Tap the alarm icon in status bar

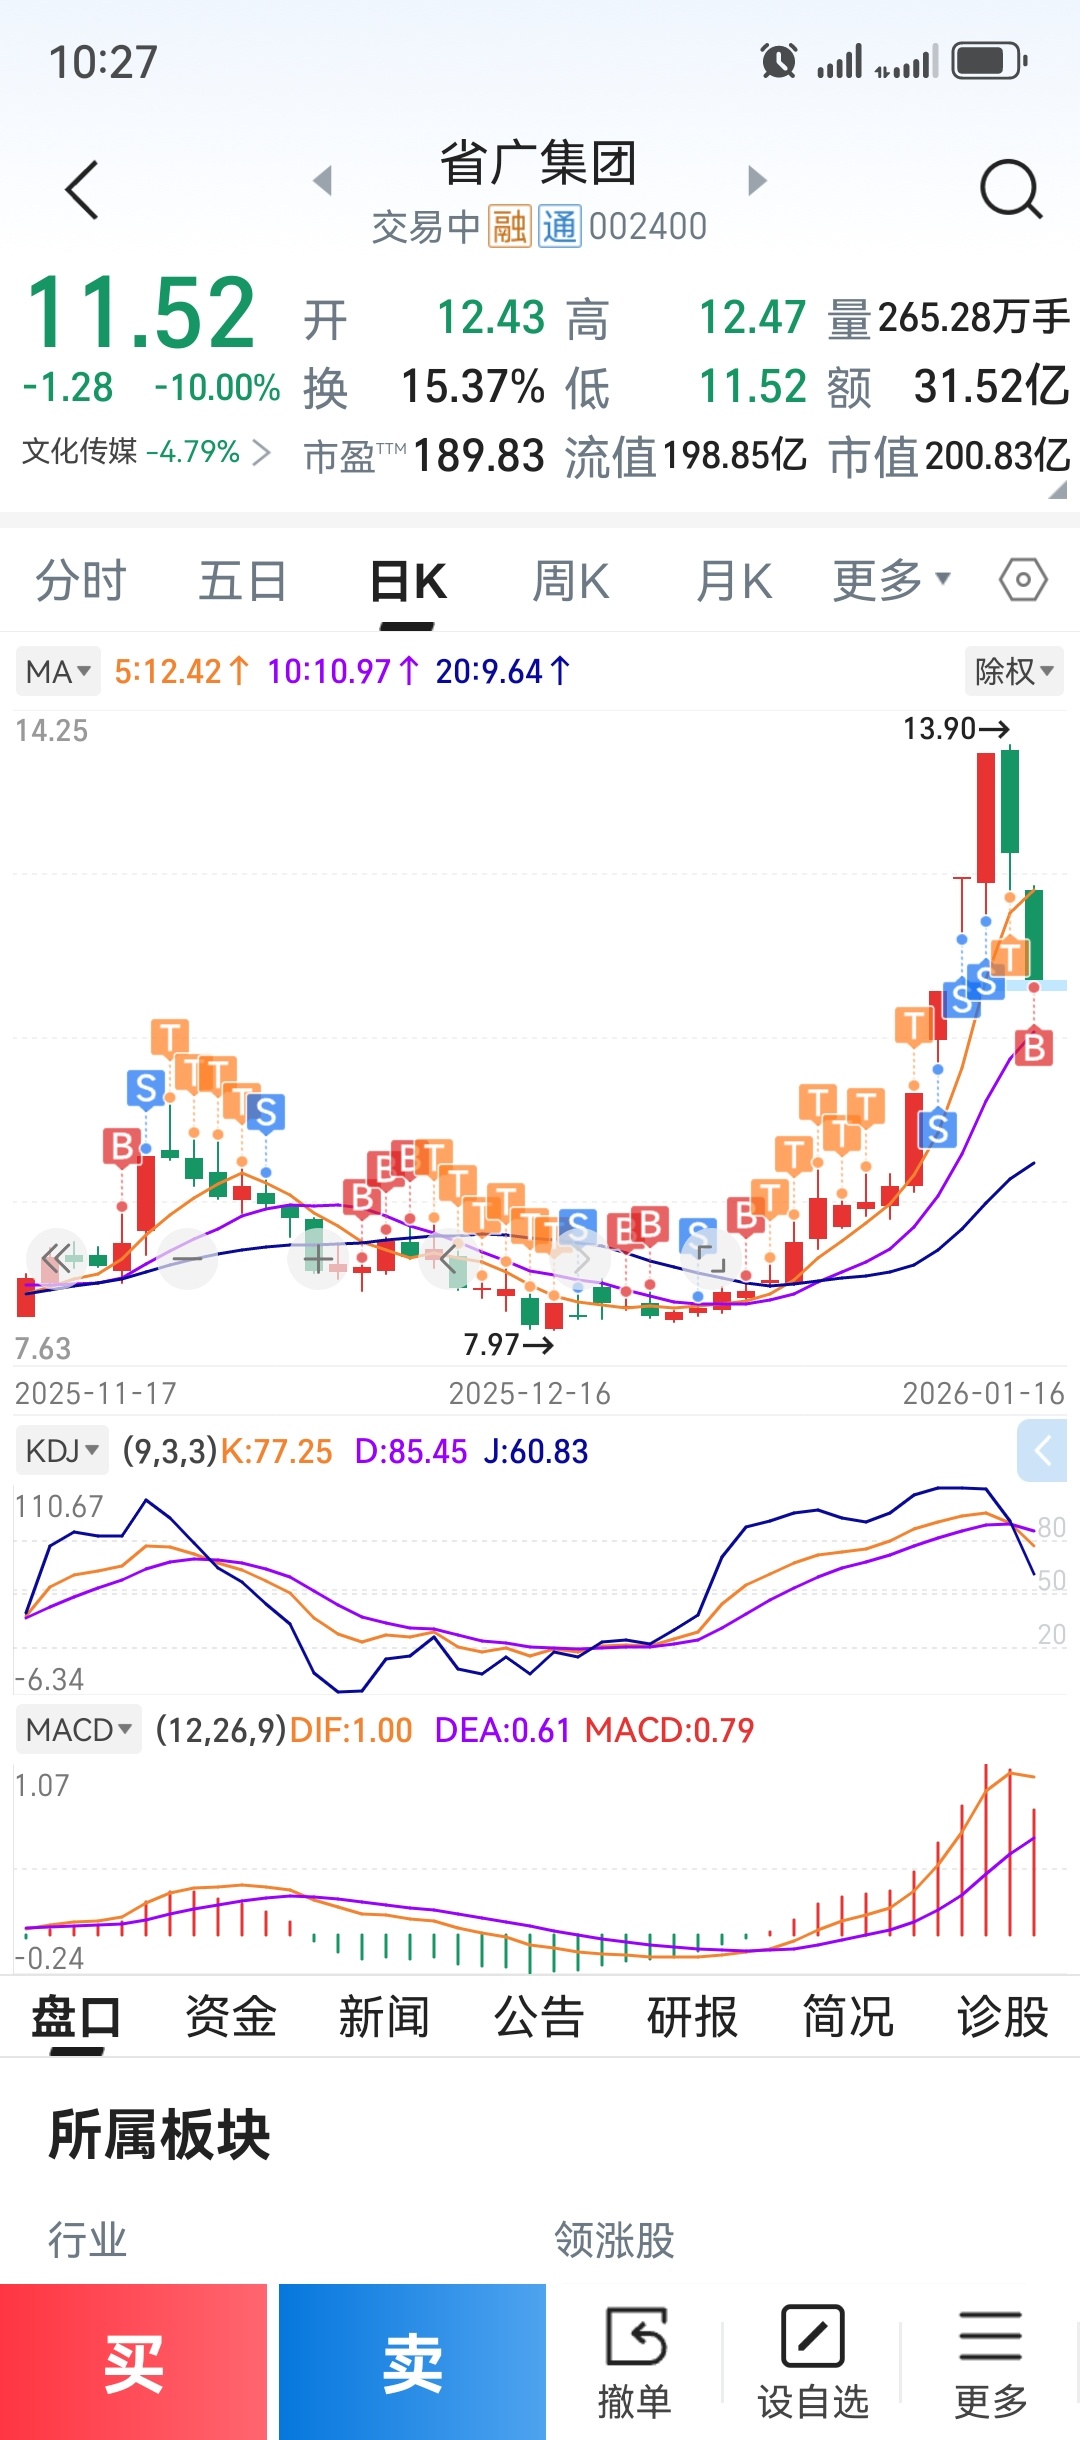[779, 61]
